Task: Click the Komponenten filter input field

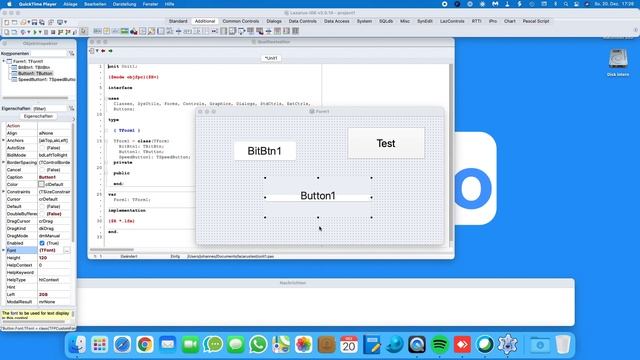Action: pos(49,53)
